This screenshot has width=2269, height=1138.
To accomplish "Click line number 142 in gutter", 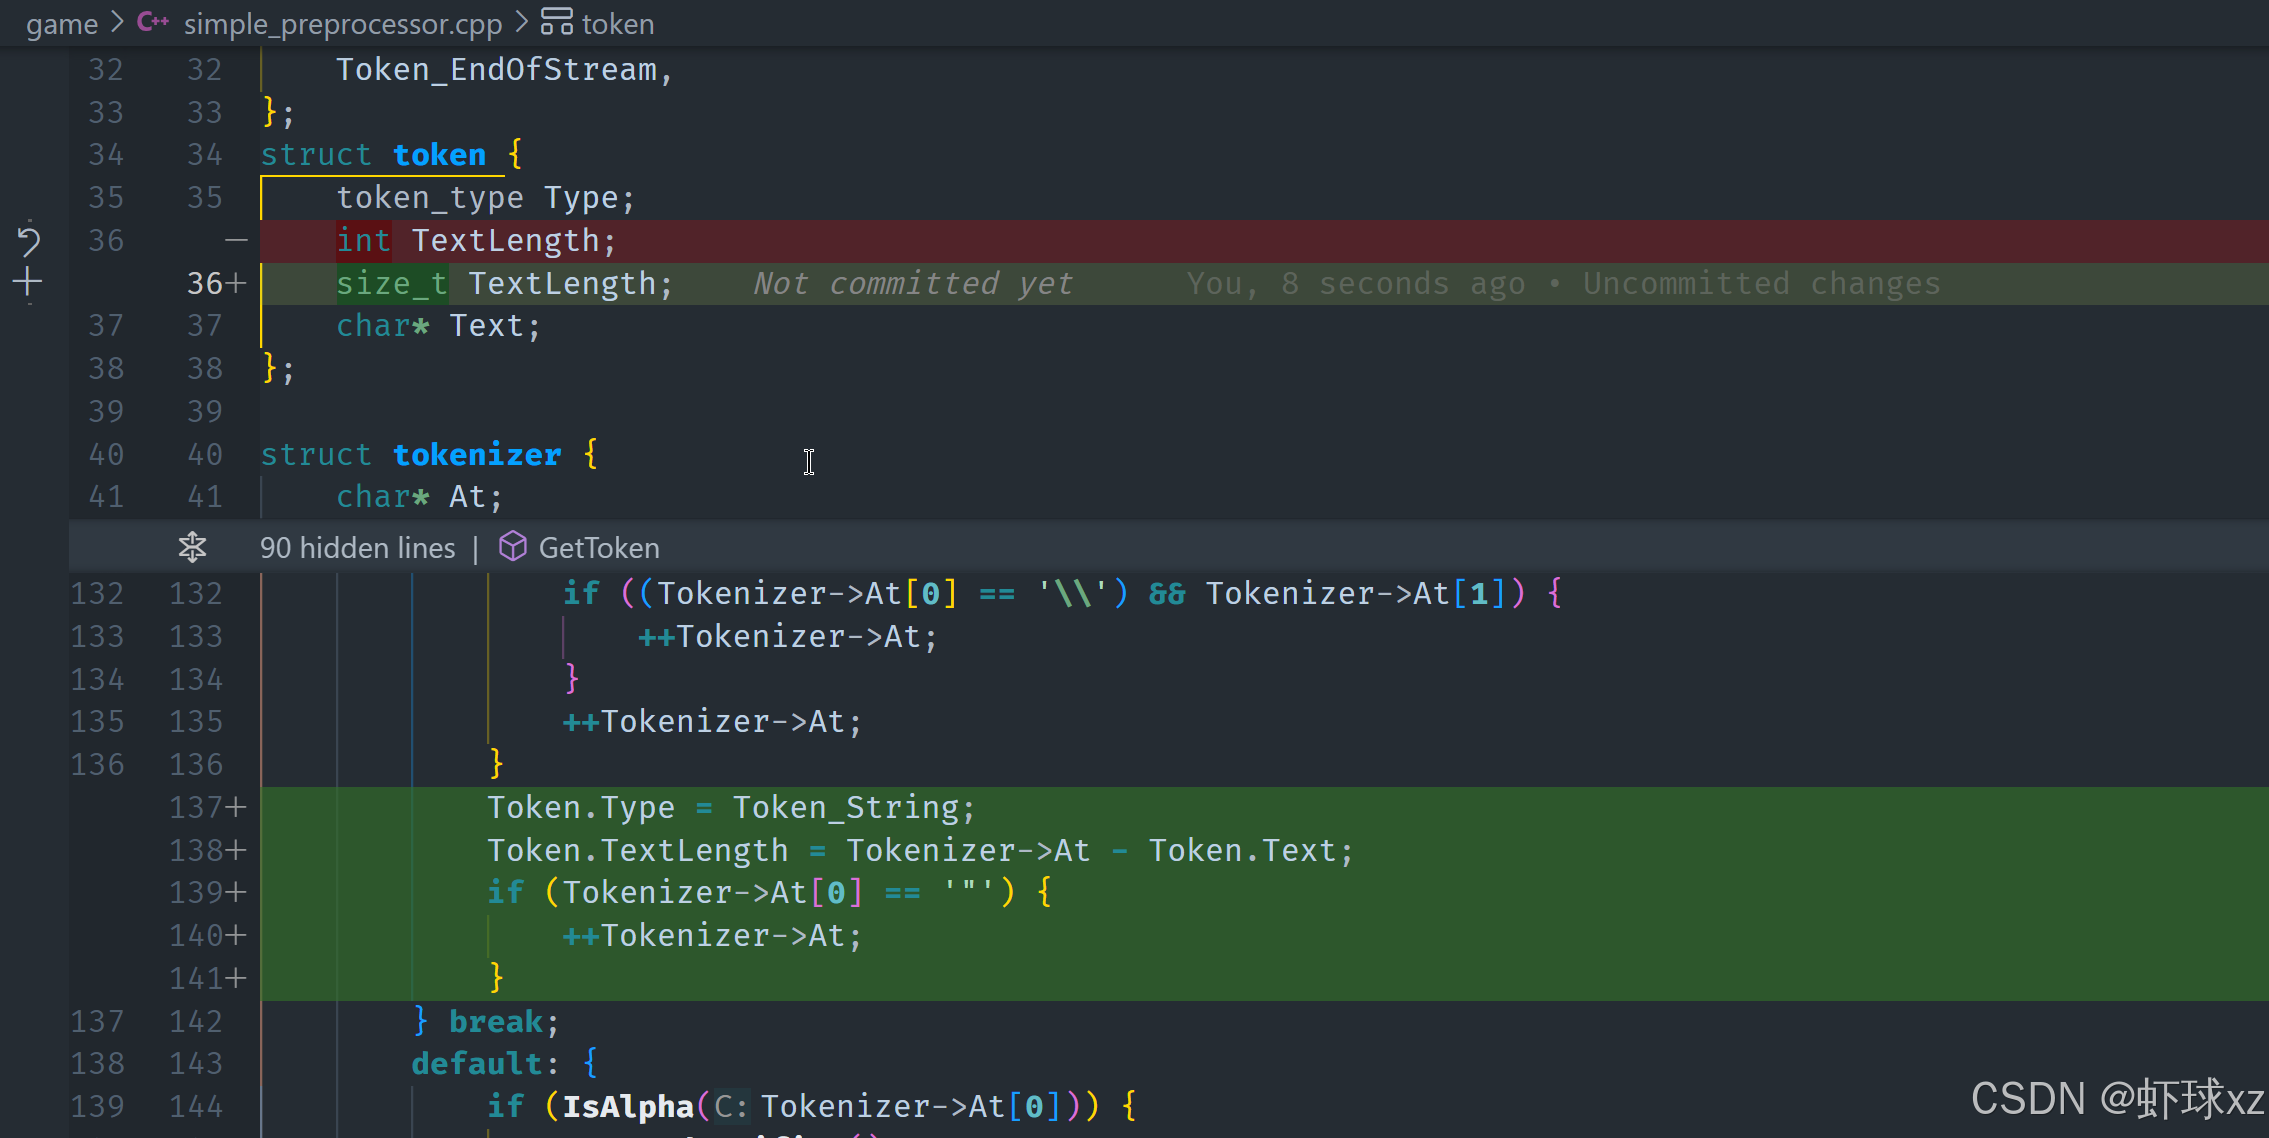I will click(x=196, y=1022).
